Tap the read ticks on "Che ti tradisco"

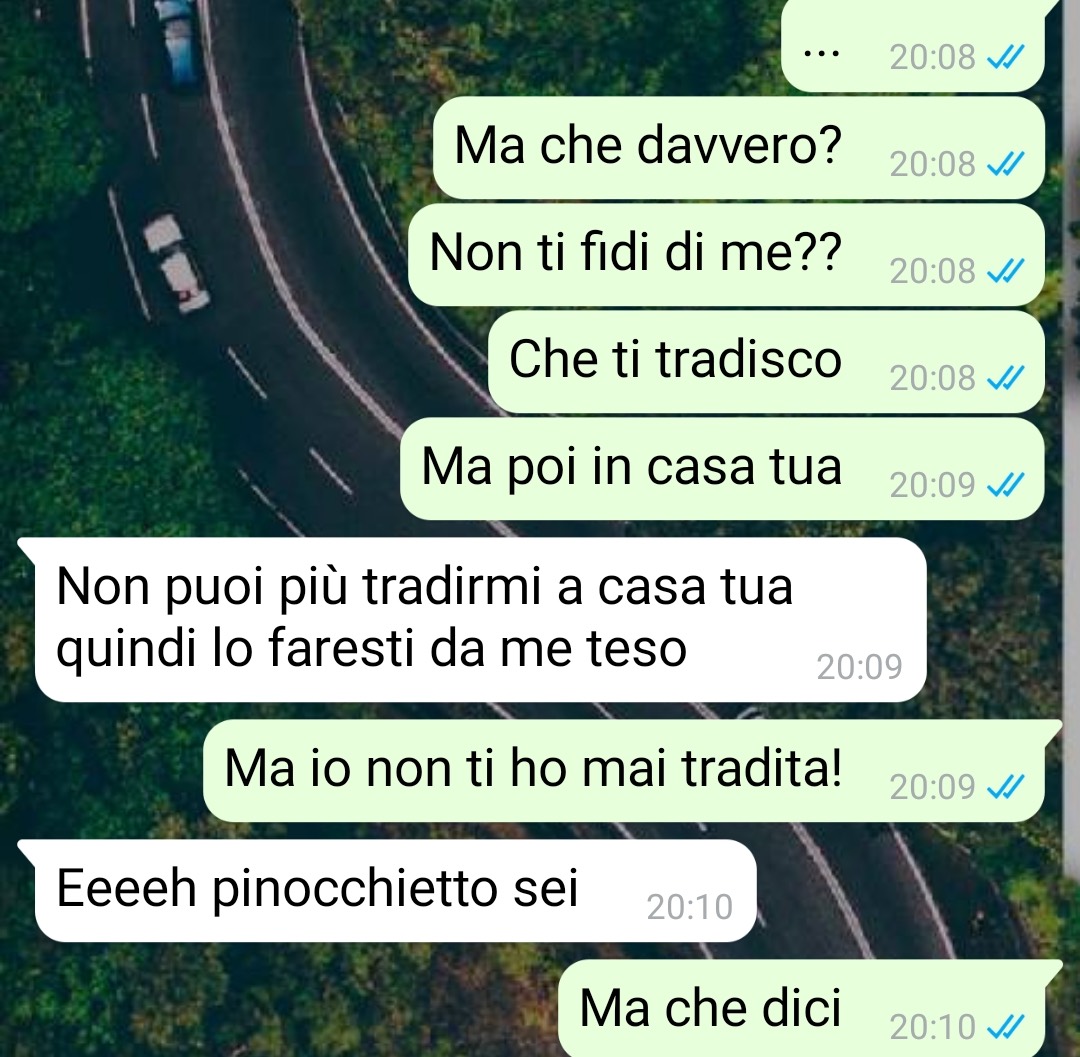1006,378
